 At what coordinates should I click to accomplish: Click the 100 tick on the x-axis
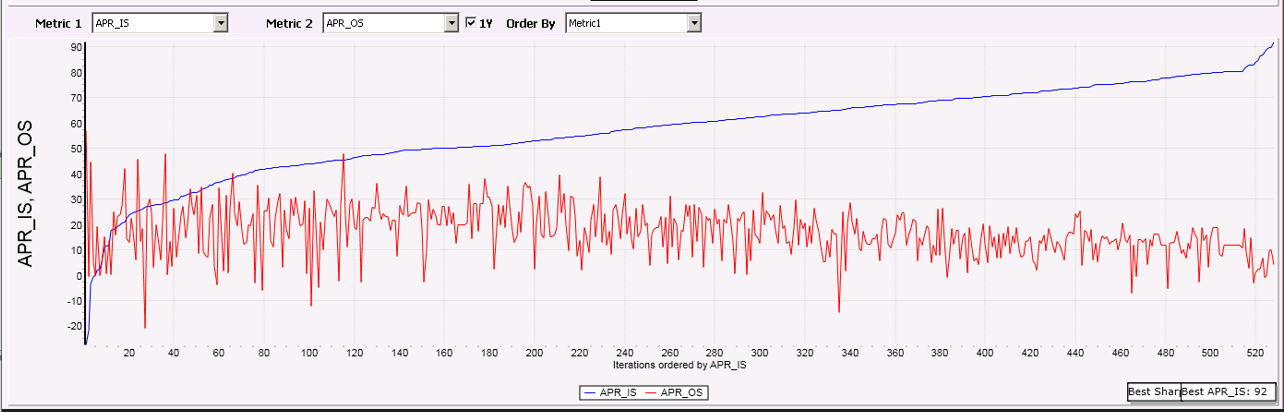point(309,353)
